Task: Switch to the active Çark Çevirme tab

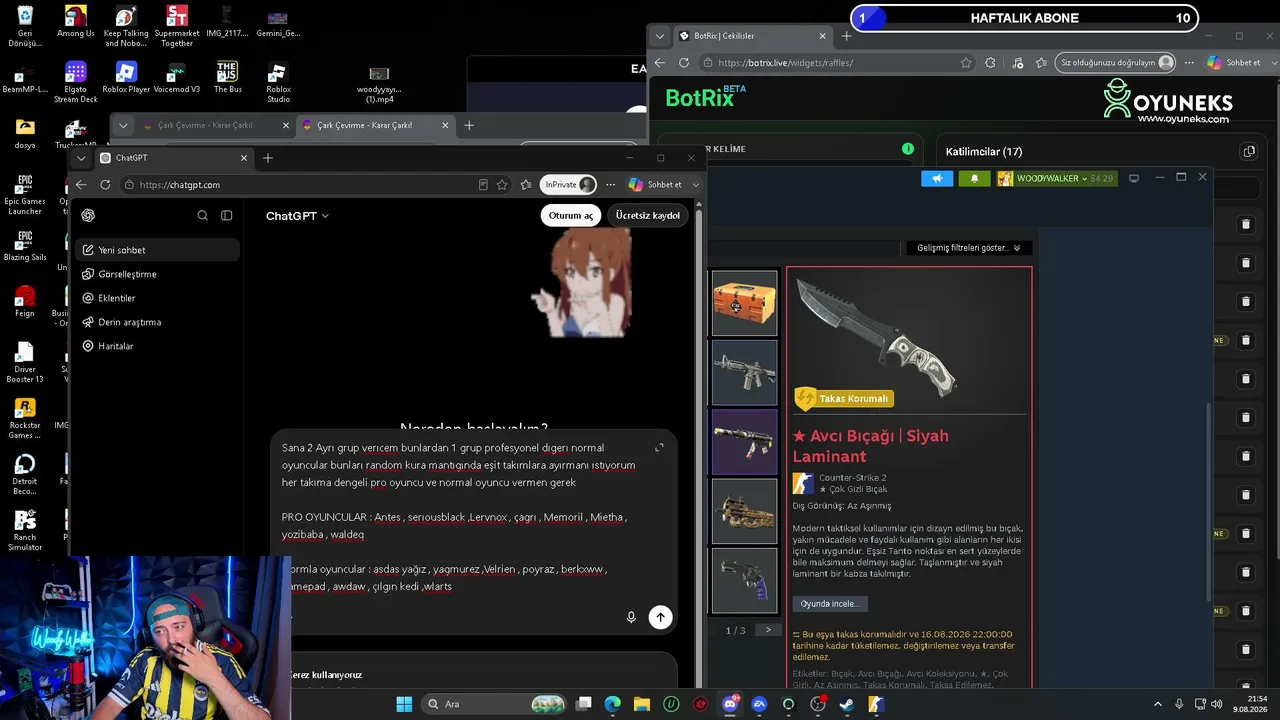Action: click(x=377, y=125)
